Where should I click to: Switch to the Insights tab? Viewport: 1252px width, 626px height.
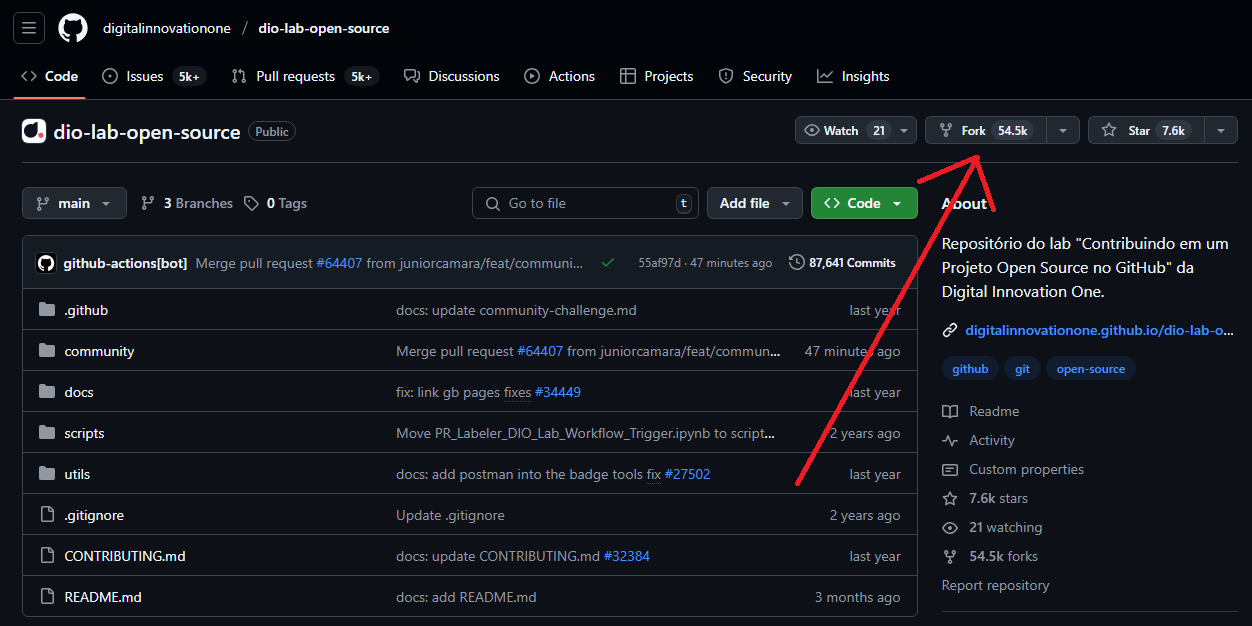tap(853, 76)
